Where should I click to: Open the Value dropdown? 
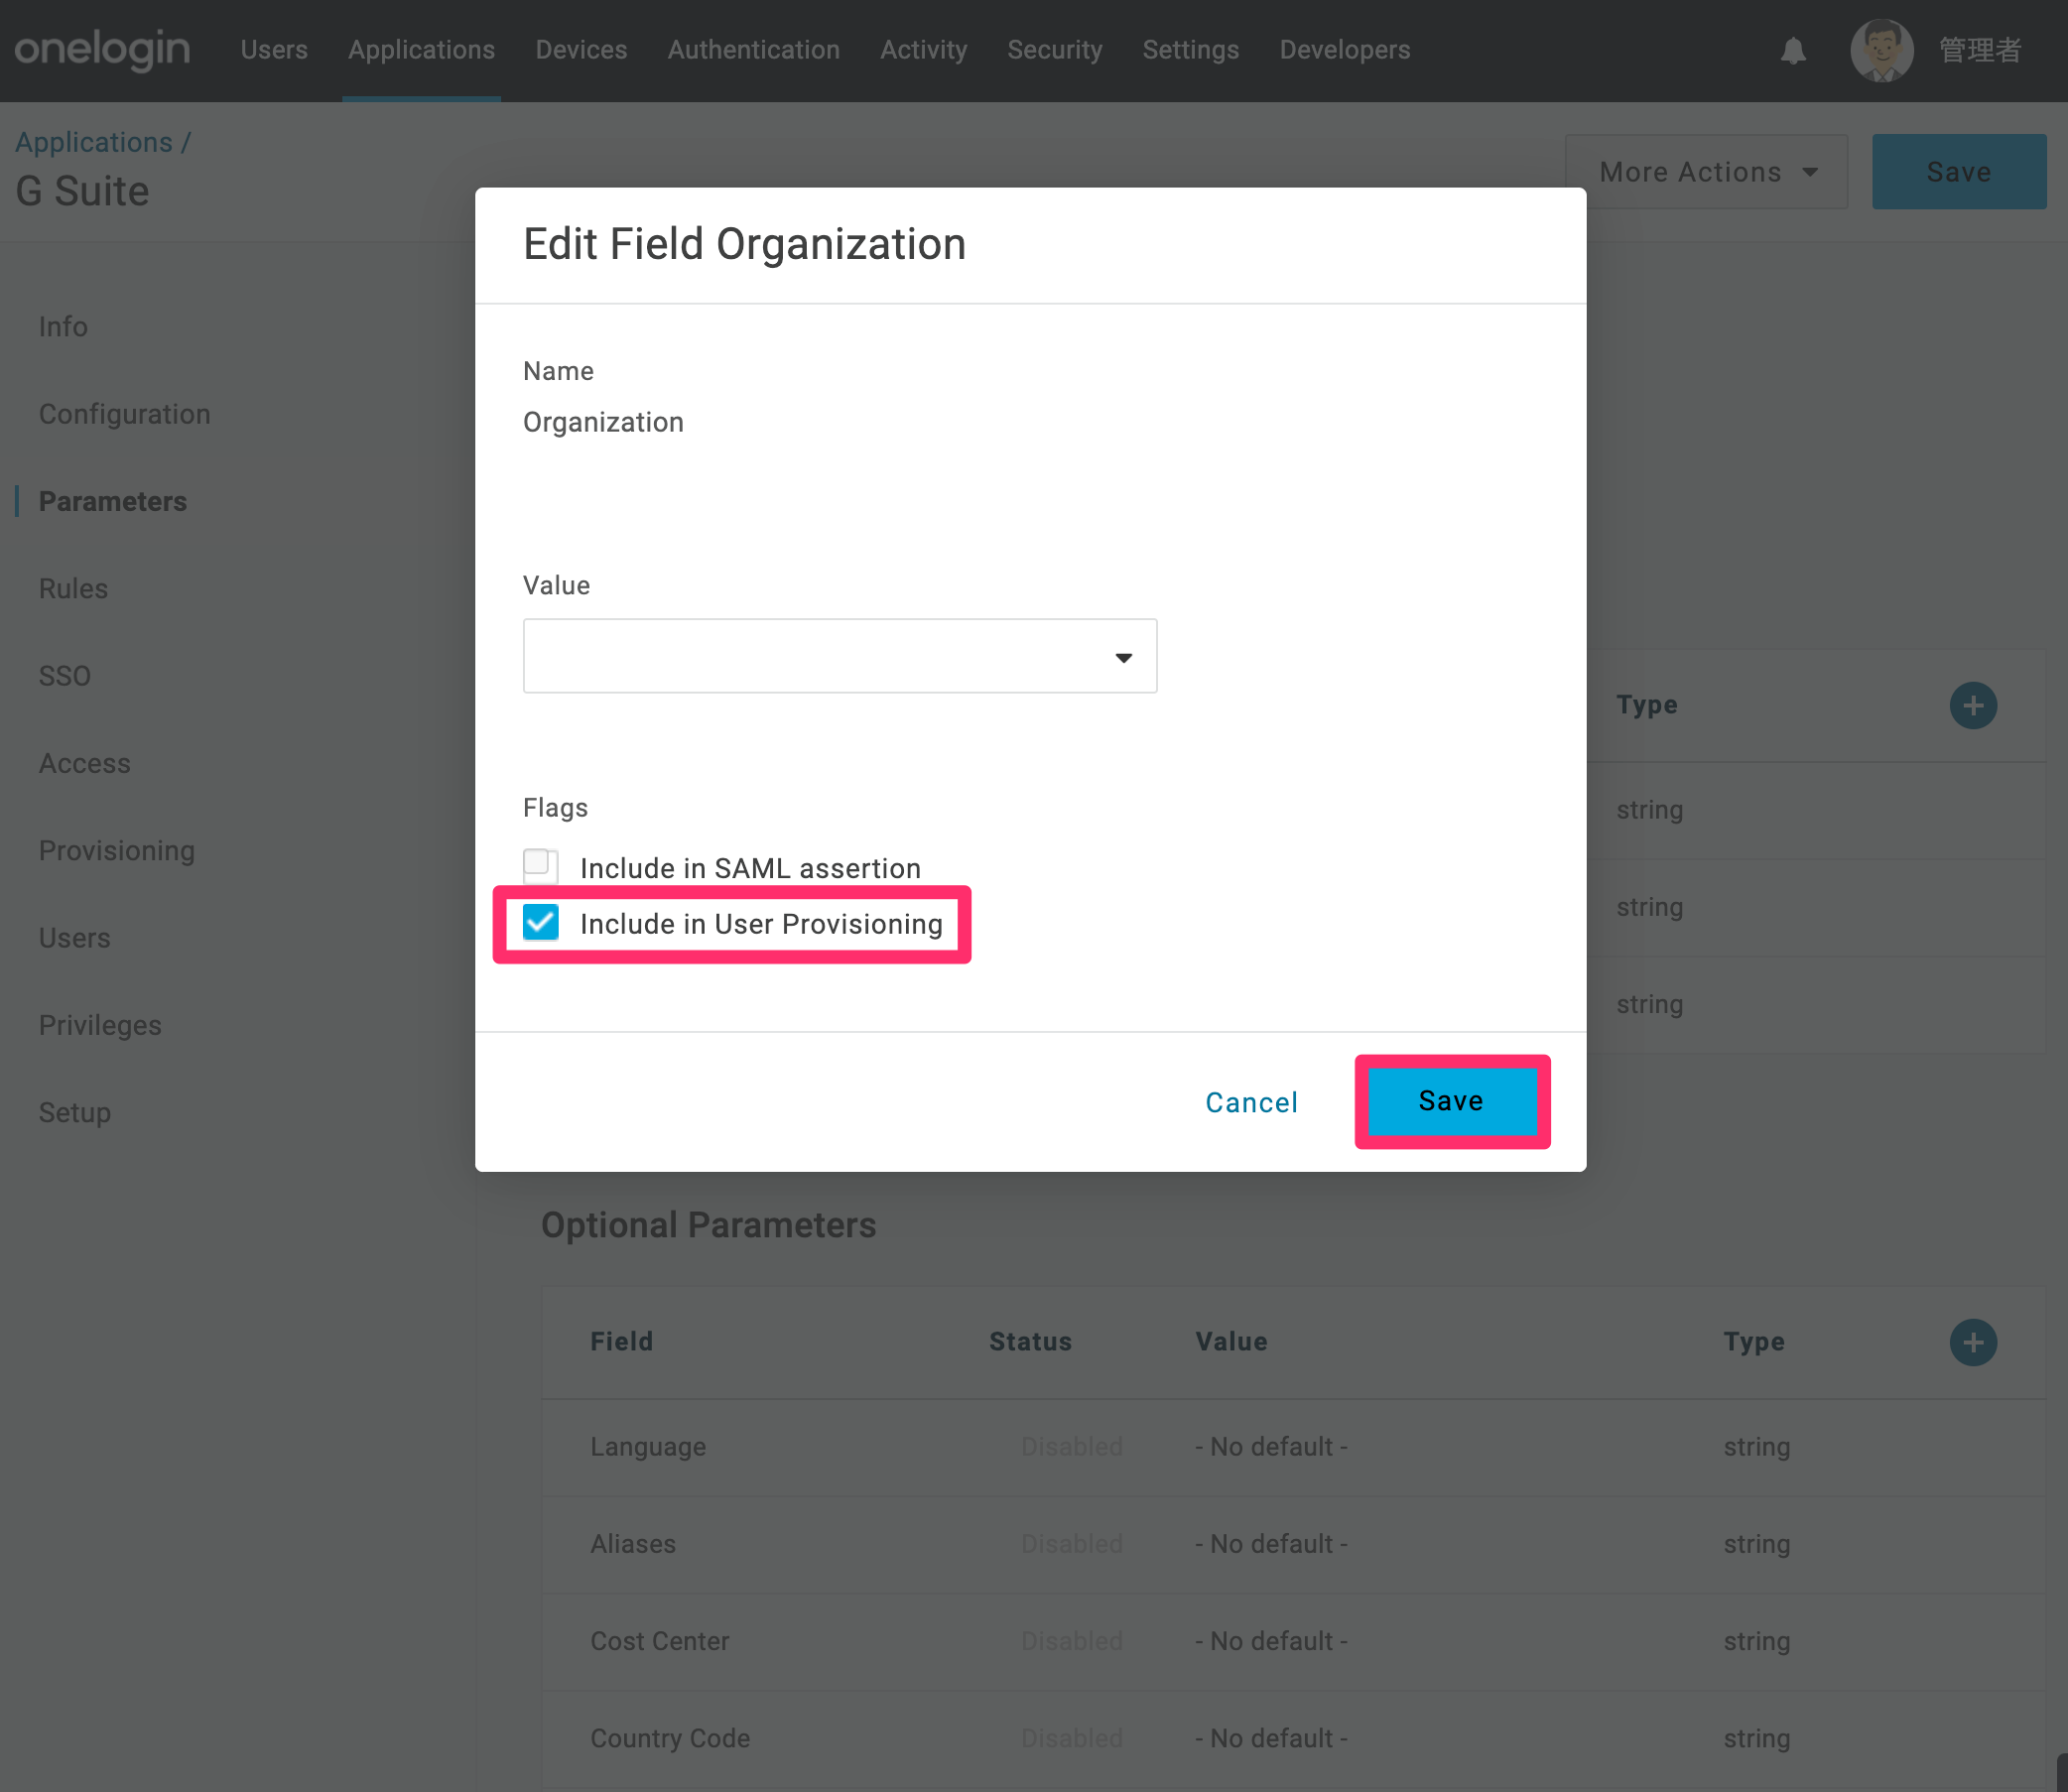tap(839, 656)
